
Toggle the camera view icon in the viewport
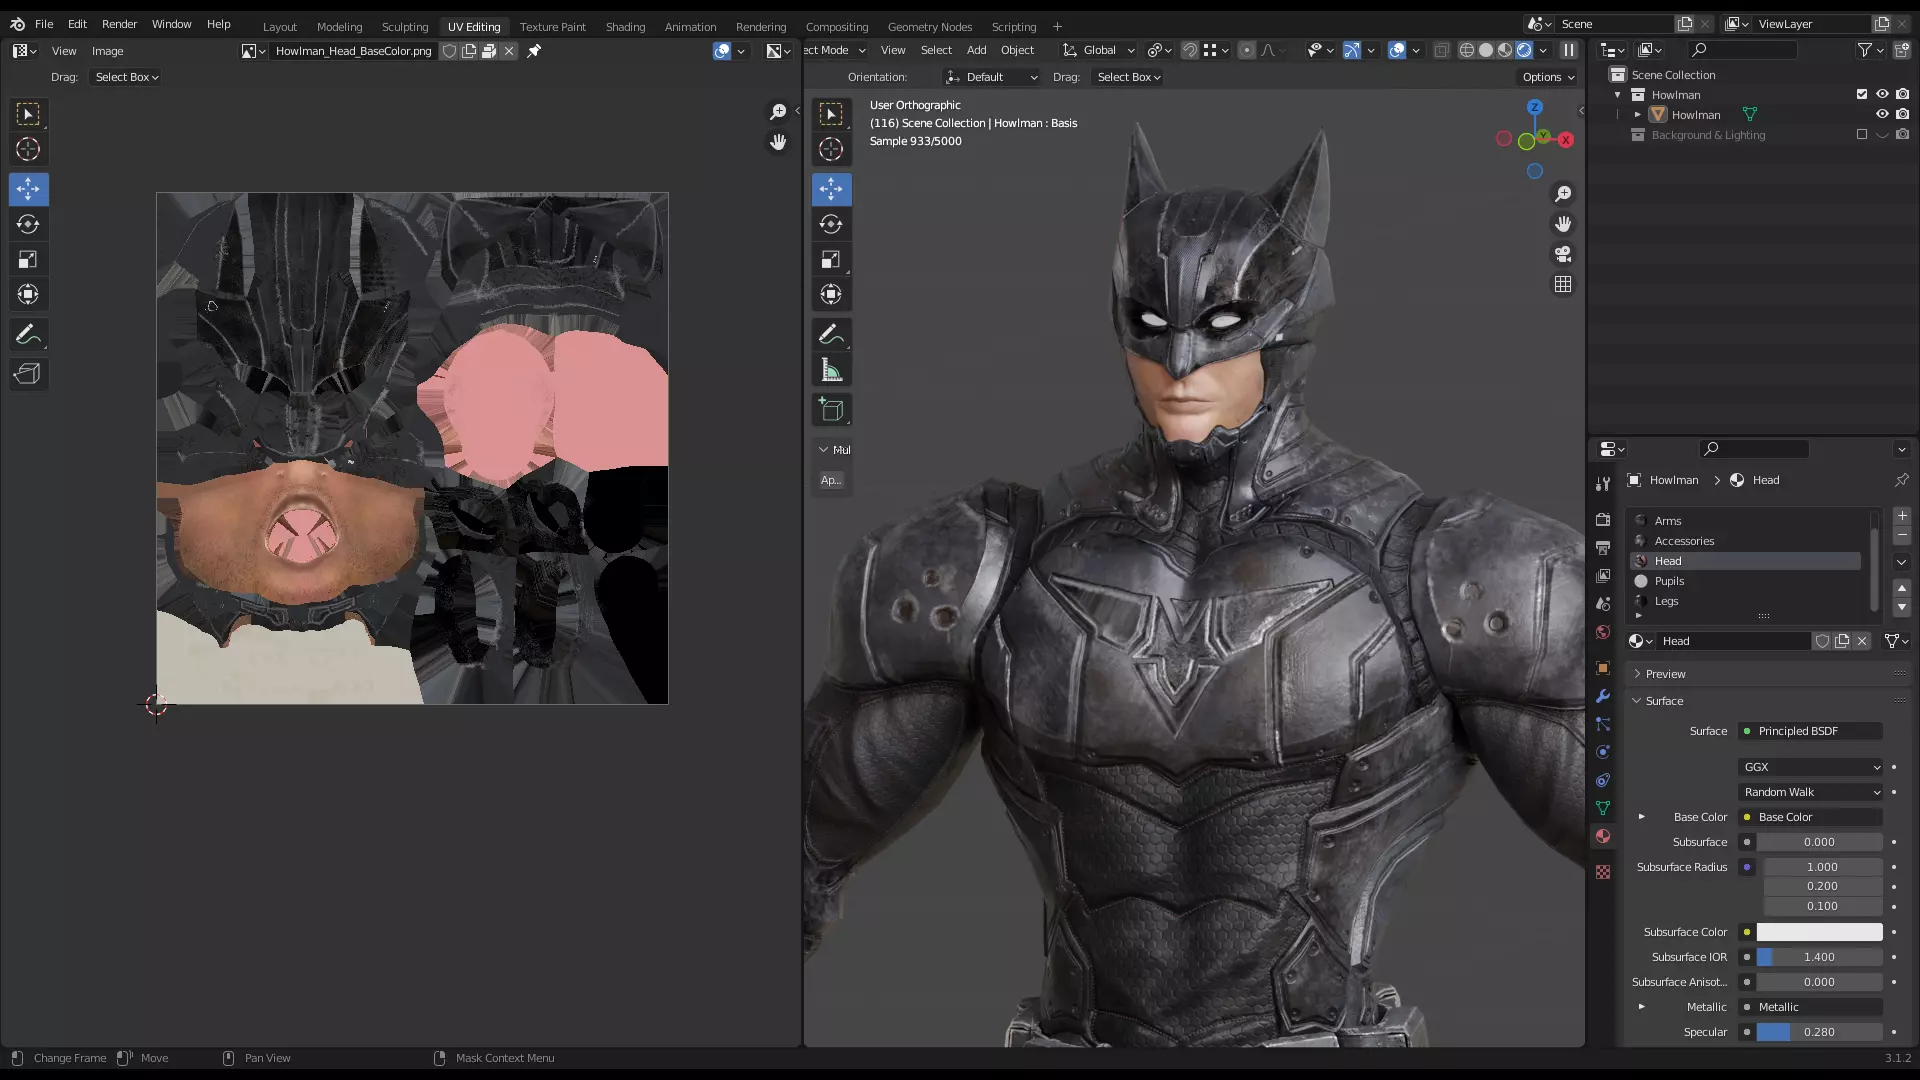click(x=1563, y=254)
